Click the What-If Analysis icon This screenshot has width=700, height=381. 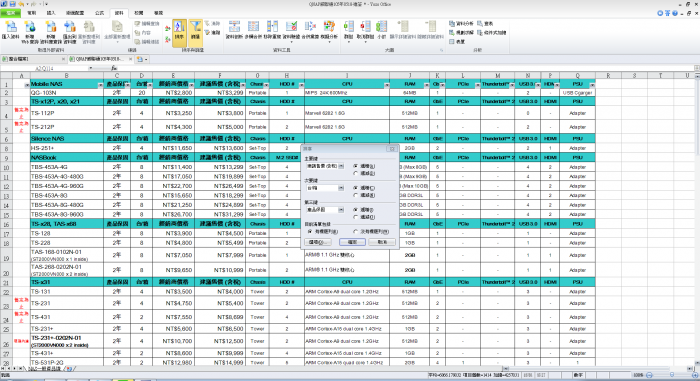coord(329,27)
